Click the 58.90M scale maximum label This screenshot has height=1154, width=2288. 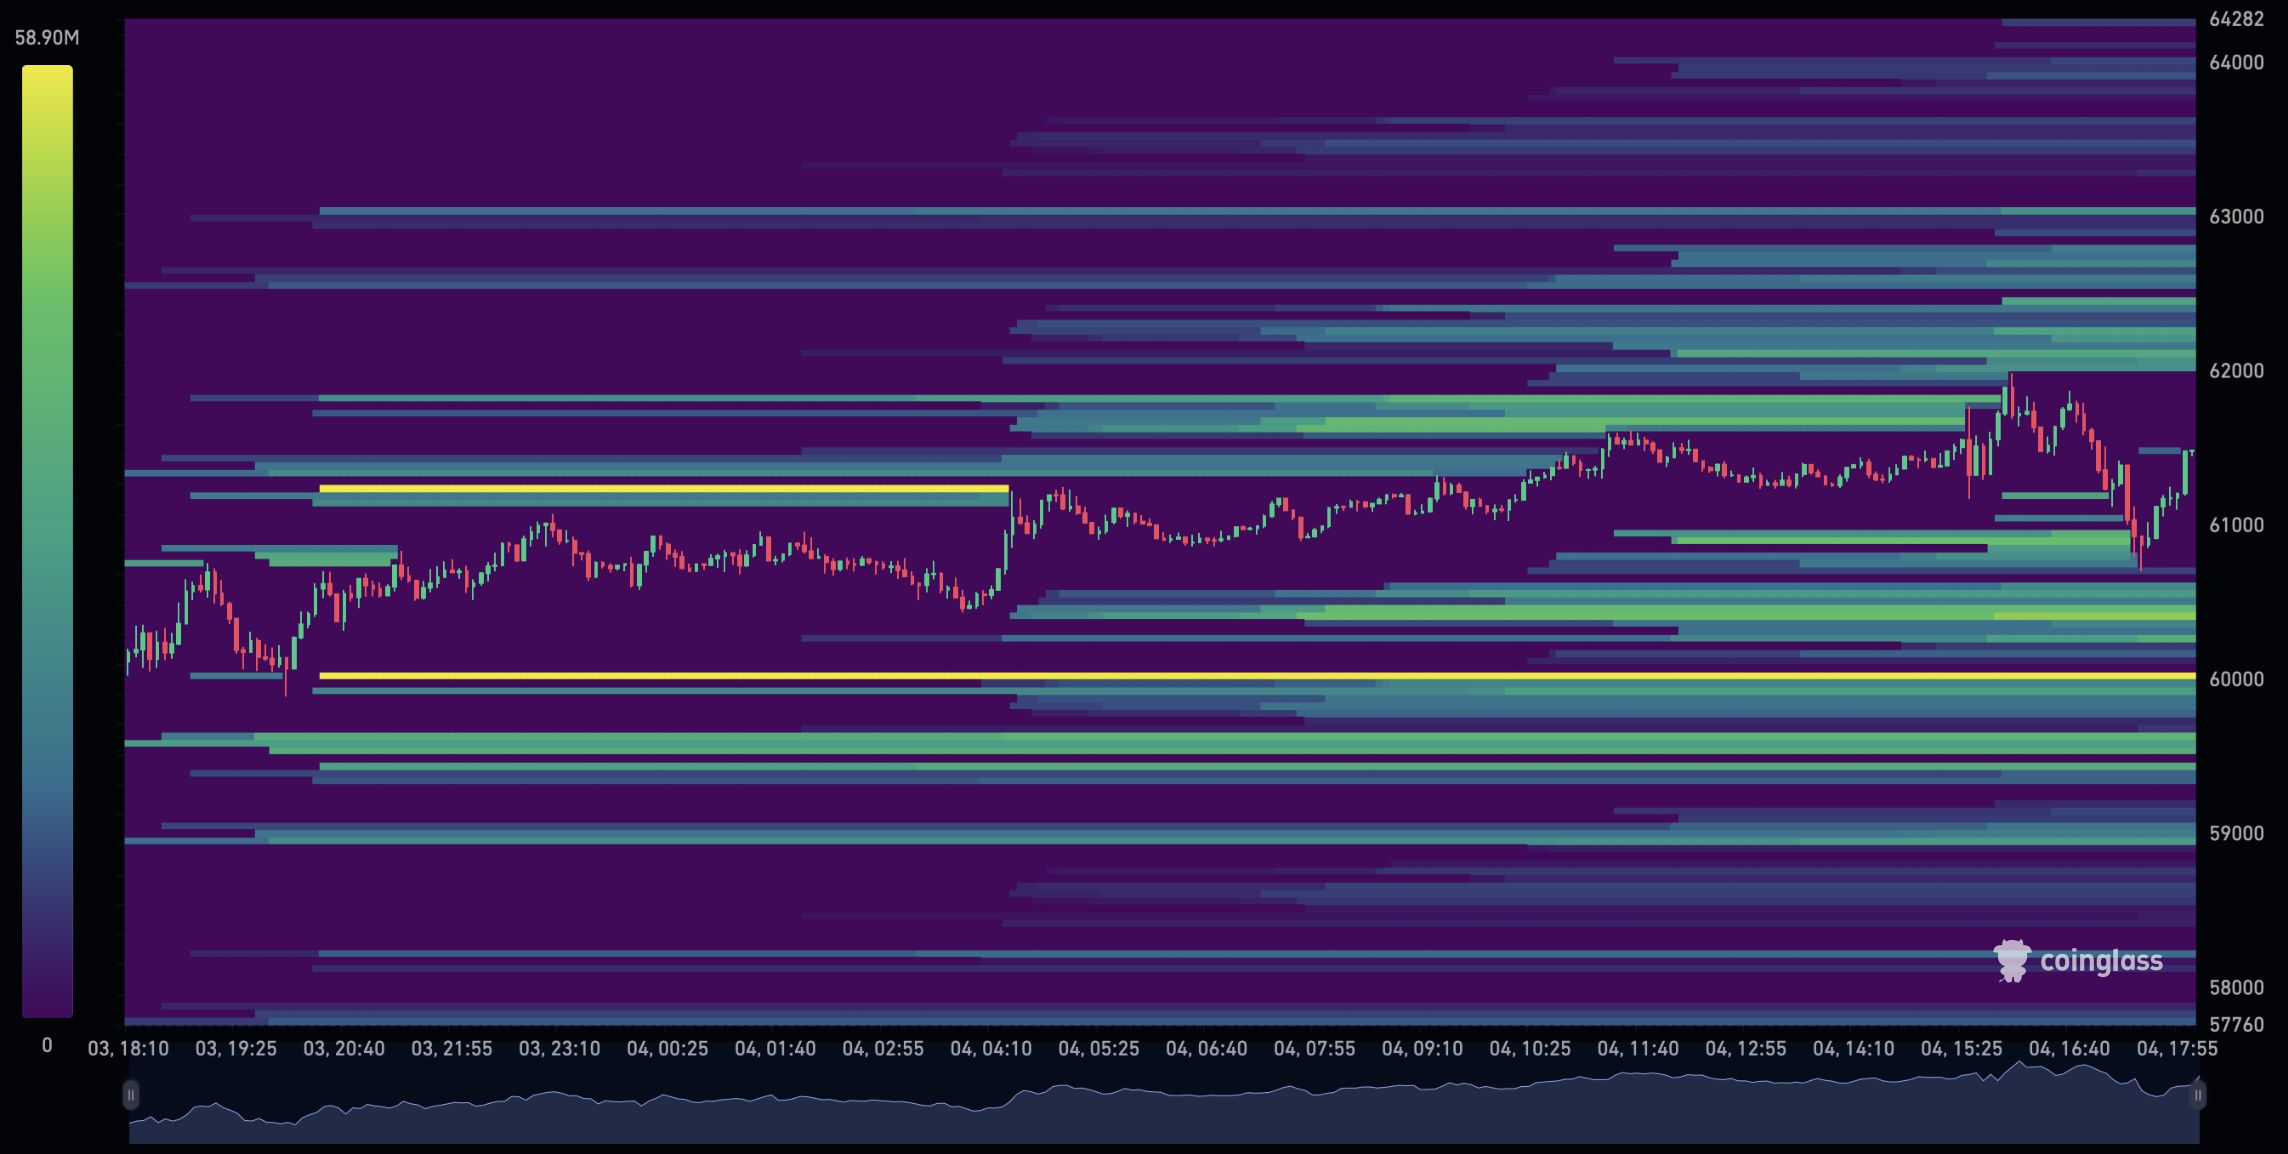[46, 38]
